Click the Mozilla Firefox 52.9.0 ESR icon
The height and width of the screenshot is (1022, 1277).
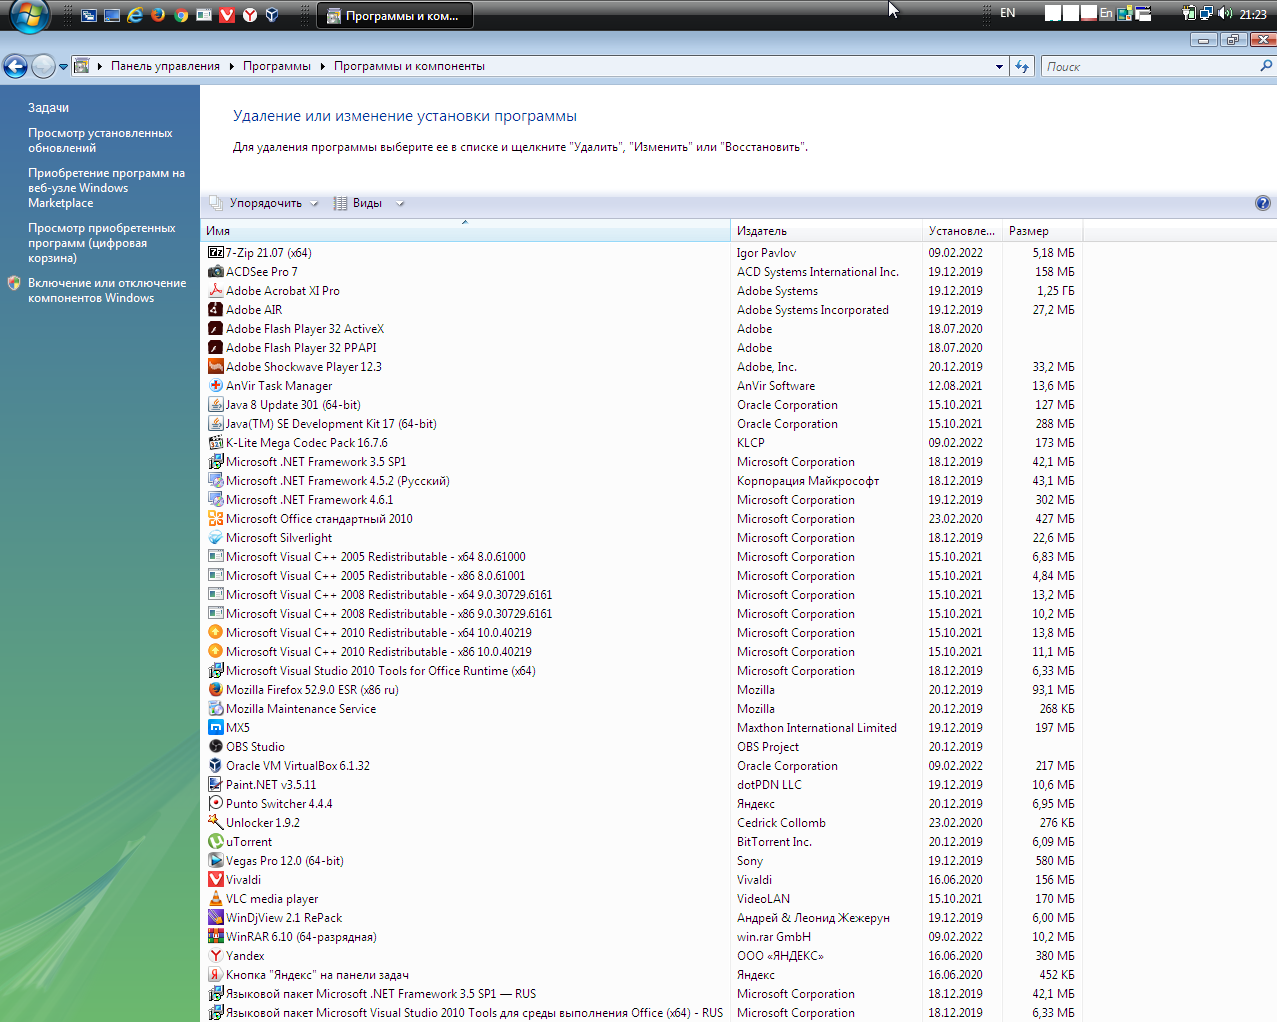(215, 690)
